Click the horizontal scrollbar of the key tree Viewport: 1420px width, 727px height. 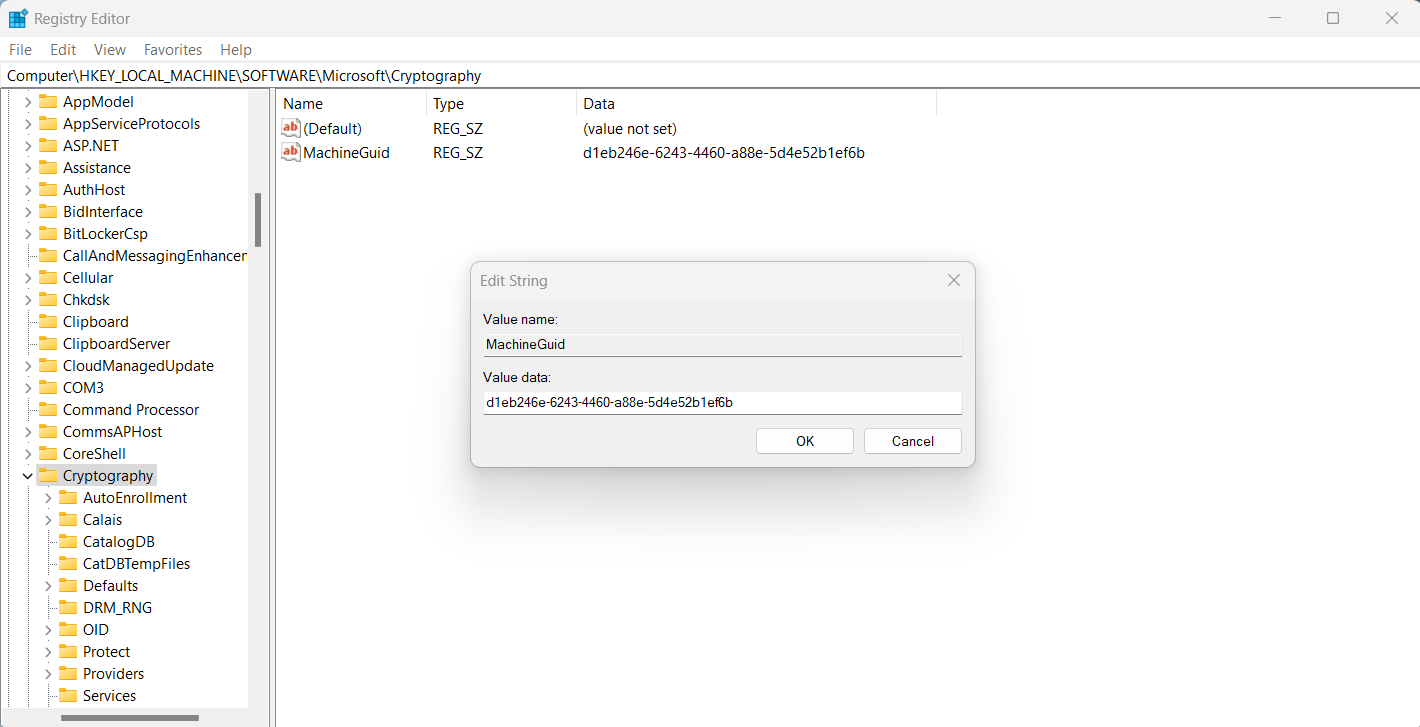[130, 717]
